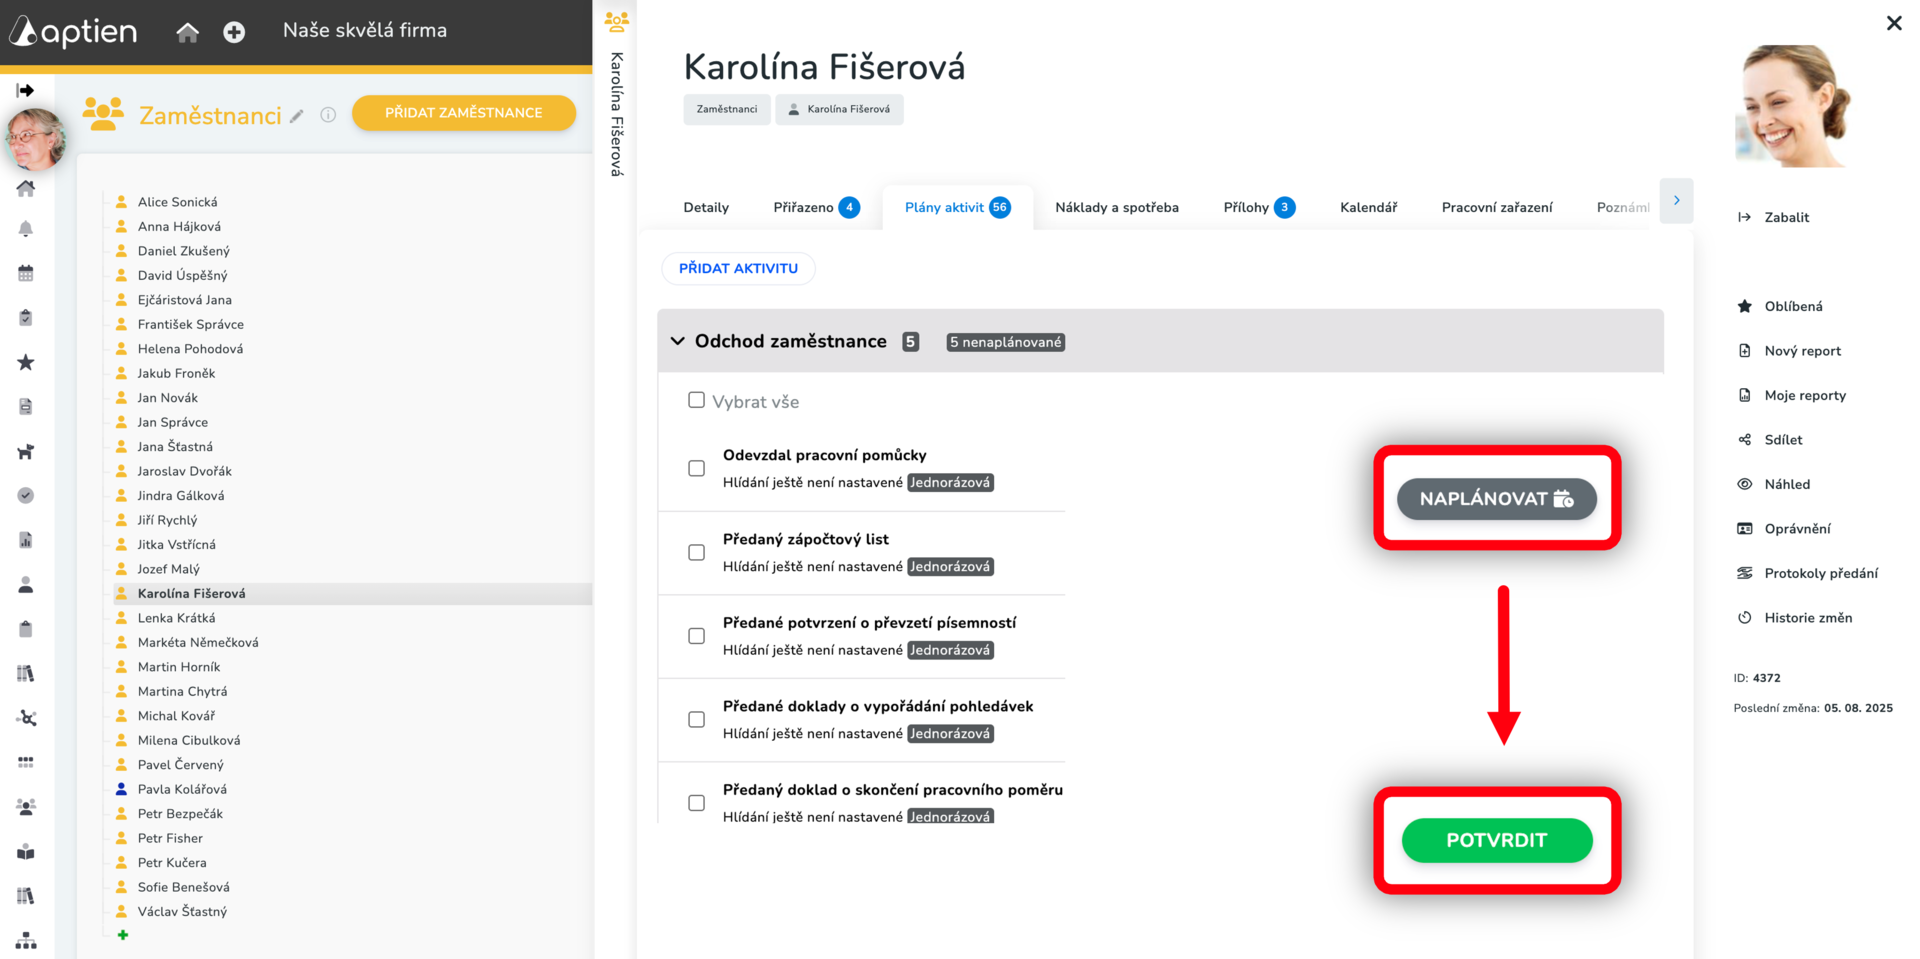Open the checkmark circle icon in sidebar
1920x959 pixels.
point(26,496)
